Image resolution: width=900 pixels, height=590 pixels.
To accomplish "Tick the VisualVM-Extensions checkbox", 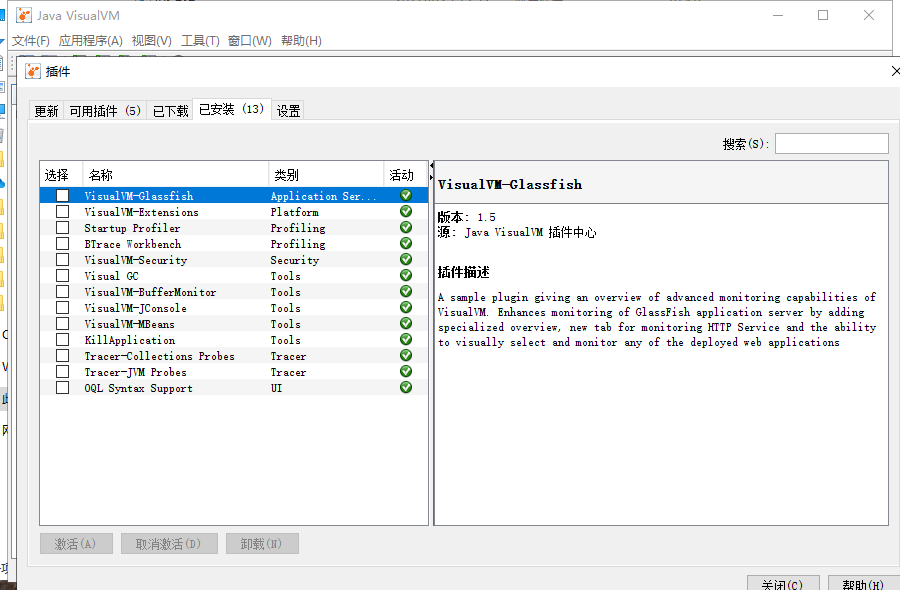I will pos(63,212).
